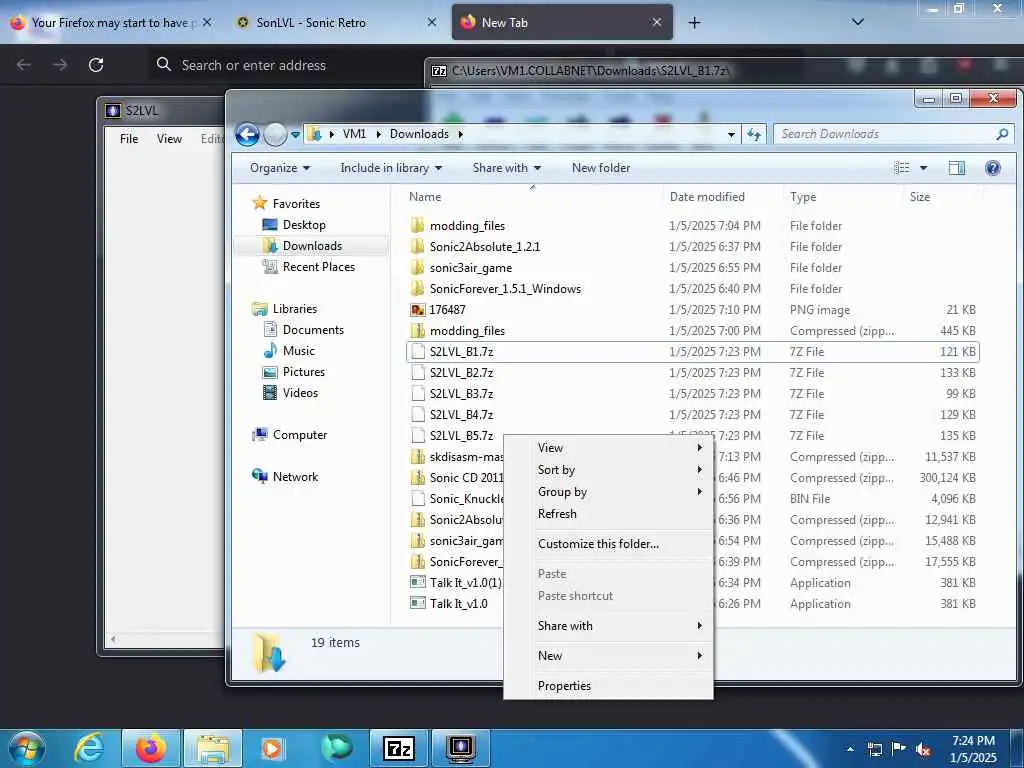Switch to the SonLVL - Sonic Retro tab

tap(335, 23)
